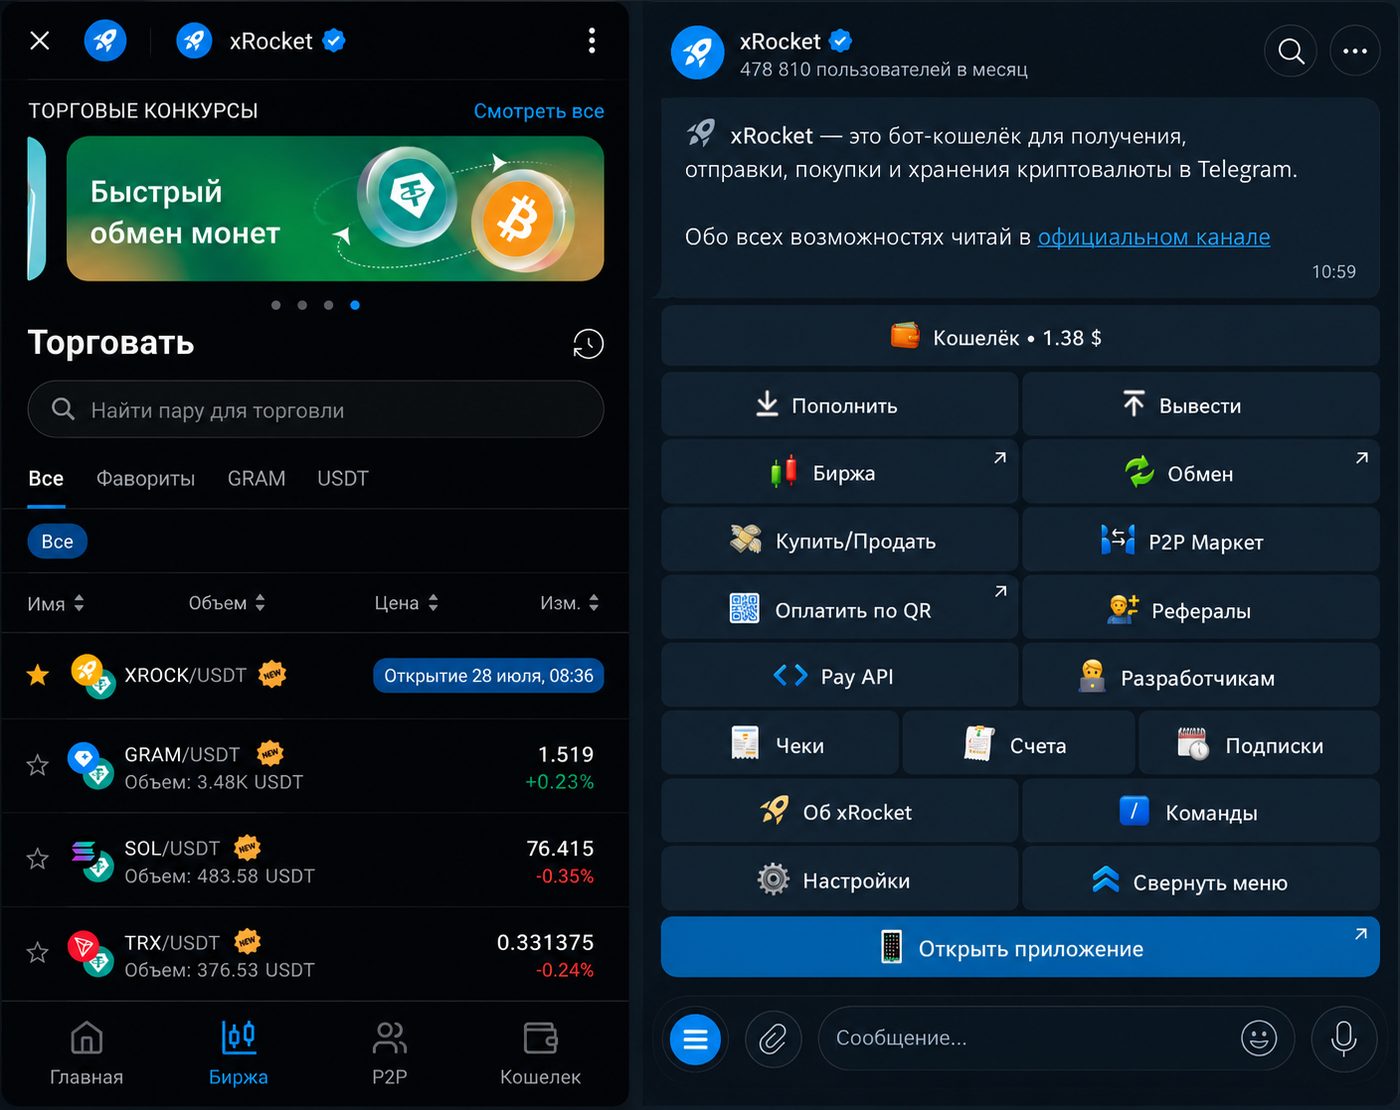This screenshot has height=1110, width=1400.
Task: Toggle favorite star for SOL/USDT
Action: click(38, 859)
